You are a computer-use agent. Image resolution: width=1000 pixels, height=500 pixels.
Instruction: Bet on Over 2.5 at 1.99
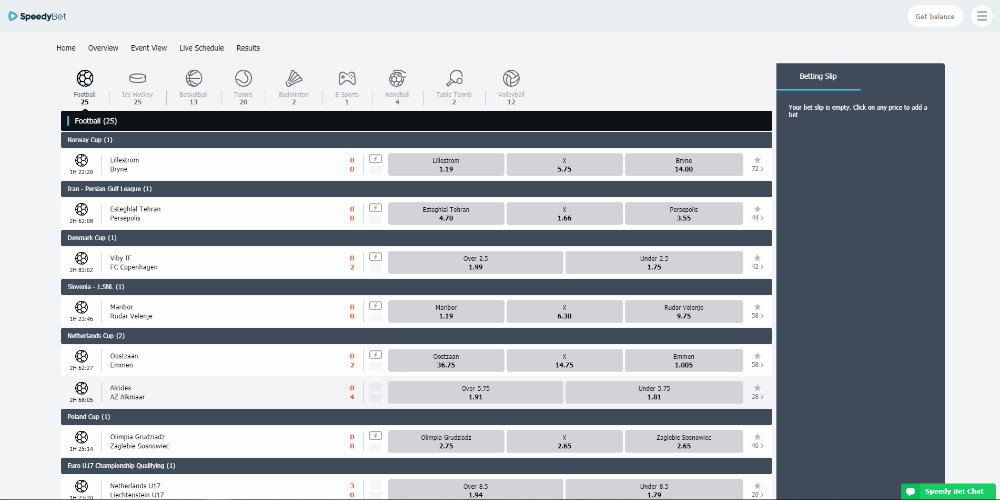click(475, 263)
